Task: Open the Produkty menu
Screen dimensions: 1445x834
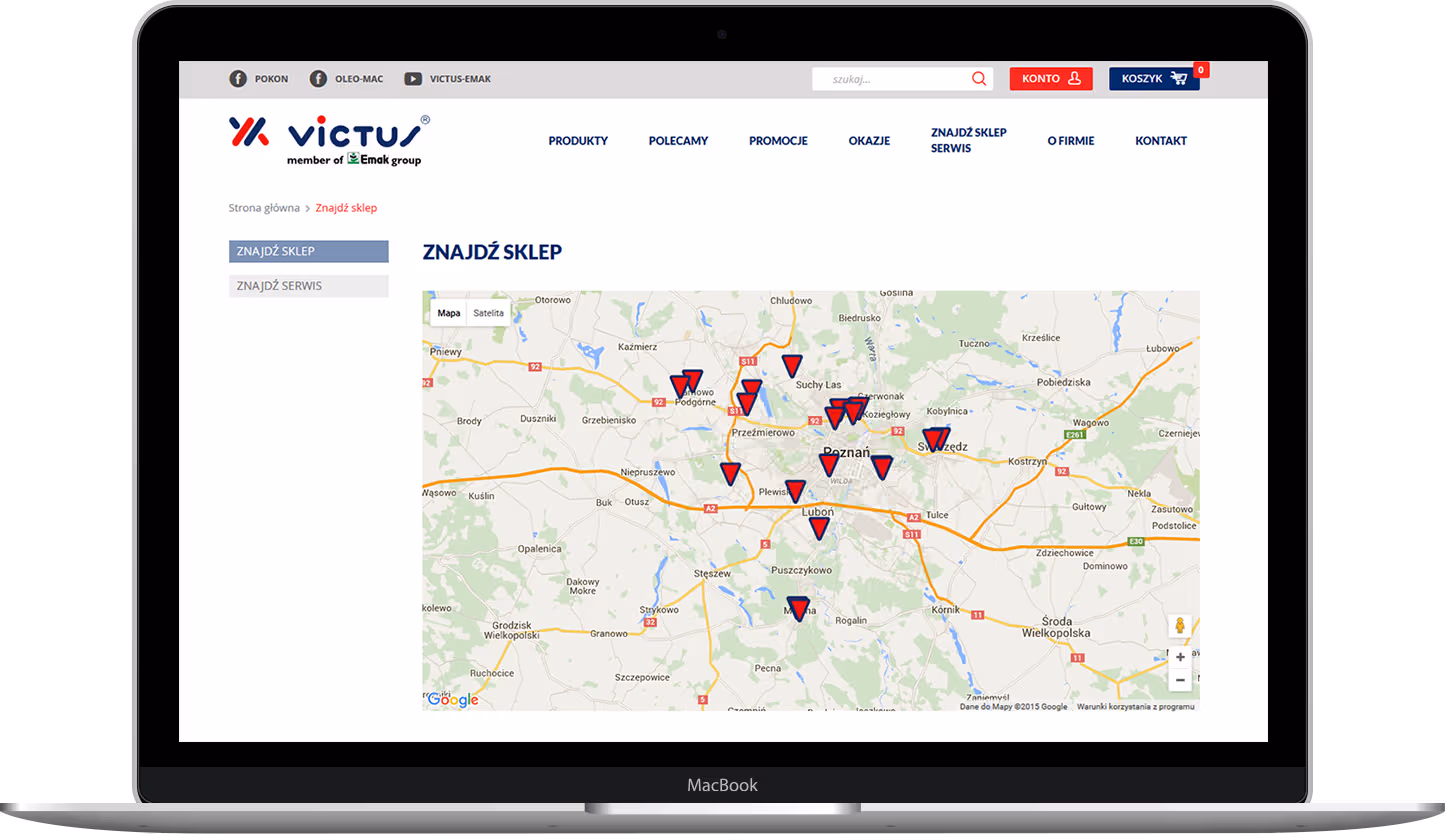Action: coord(578,141)
